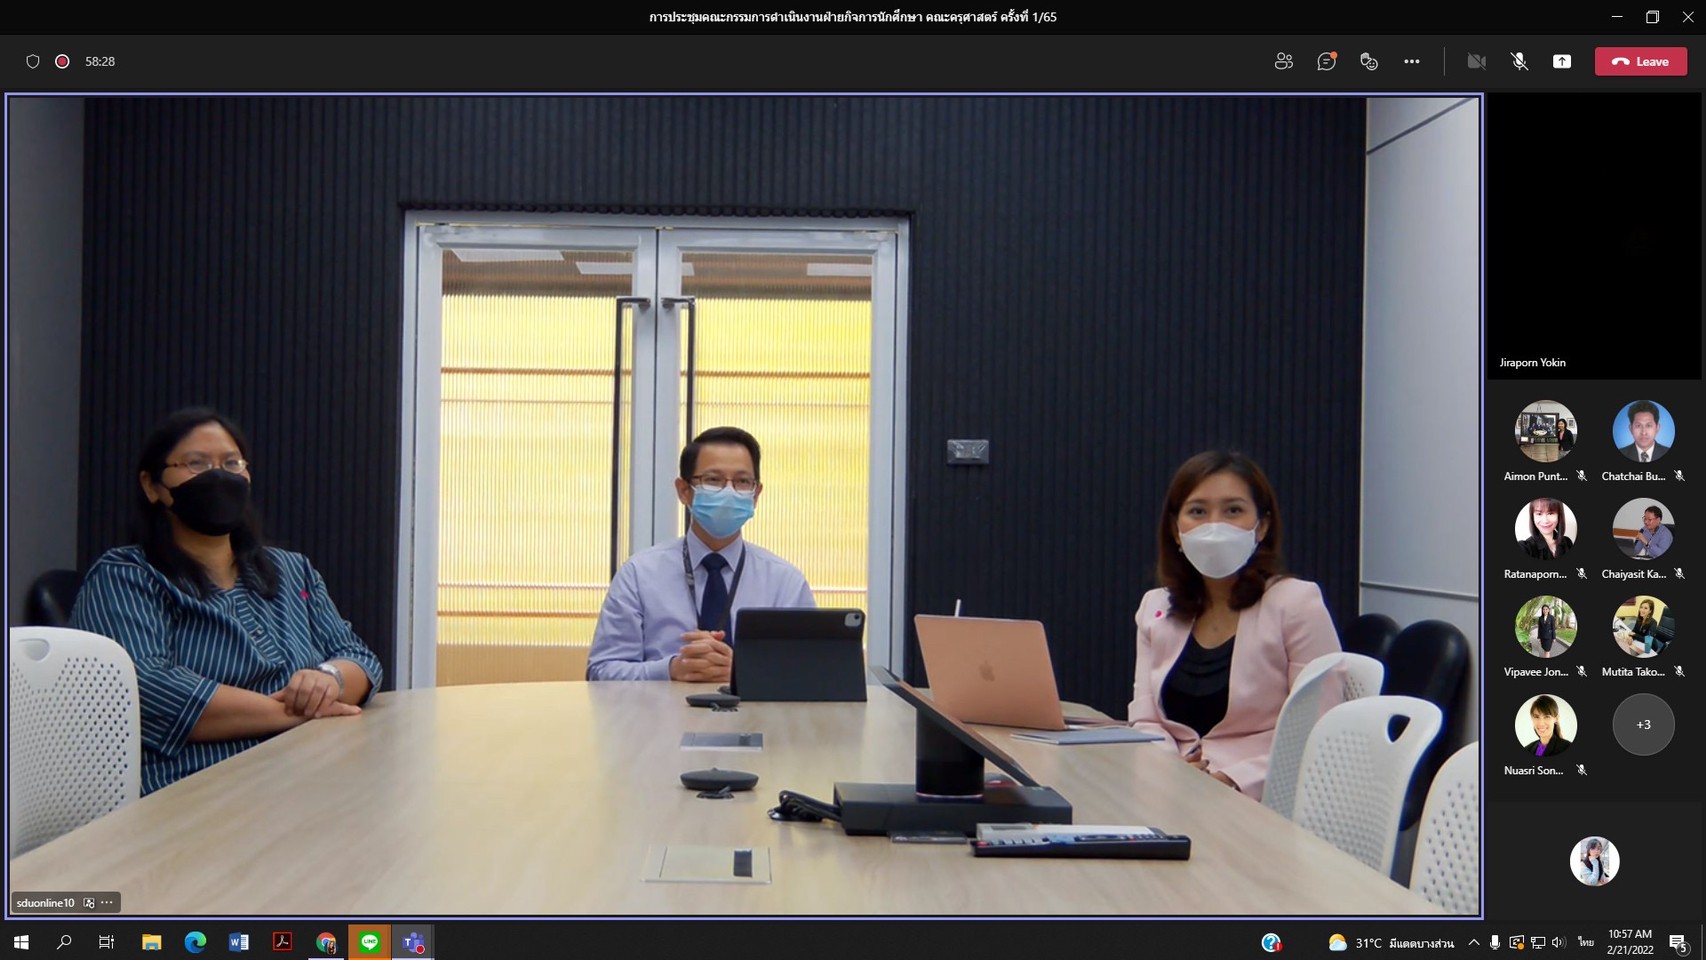Click the shield security icon
The height and width of the screenshot is (960, 1706).
(33, 61)
